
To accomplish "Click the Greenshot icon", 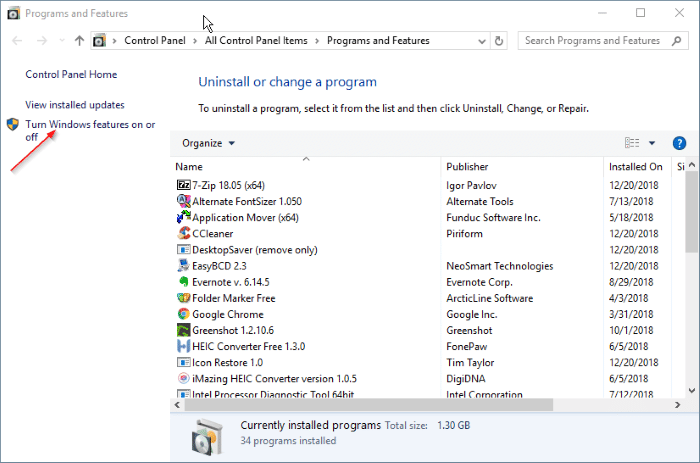I will point(183,330).
